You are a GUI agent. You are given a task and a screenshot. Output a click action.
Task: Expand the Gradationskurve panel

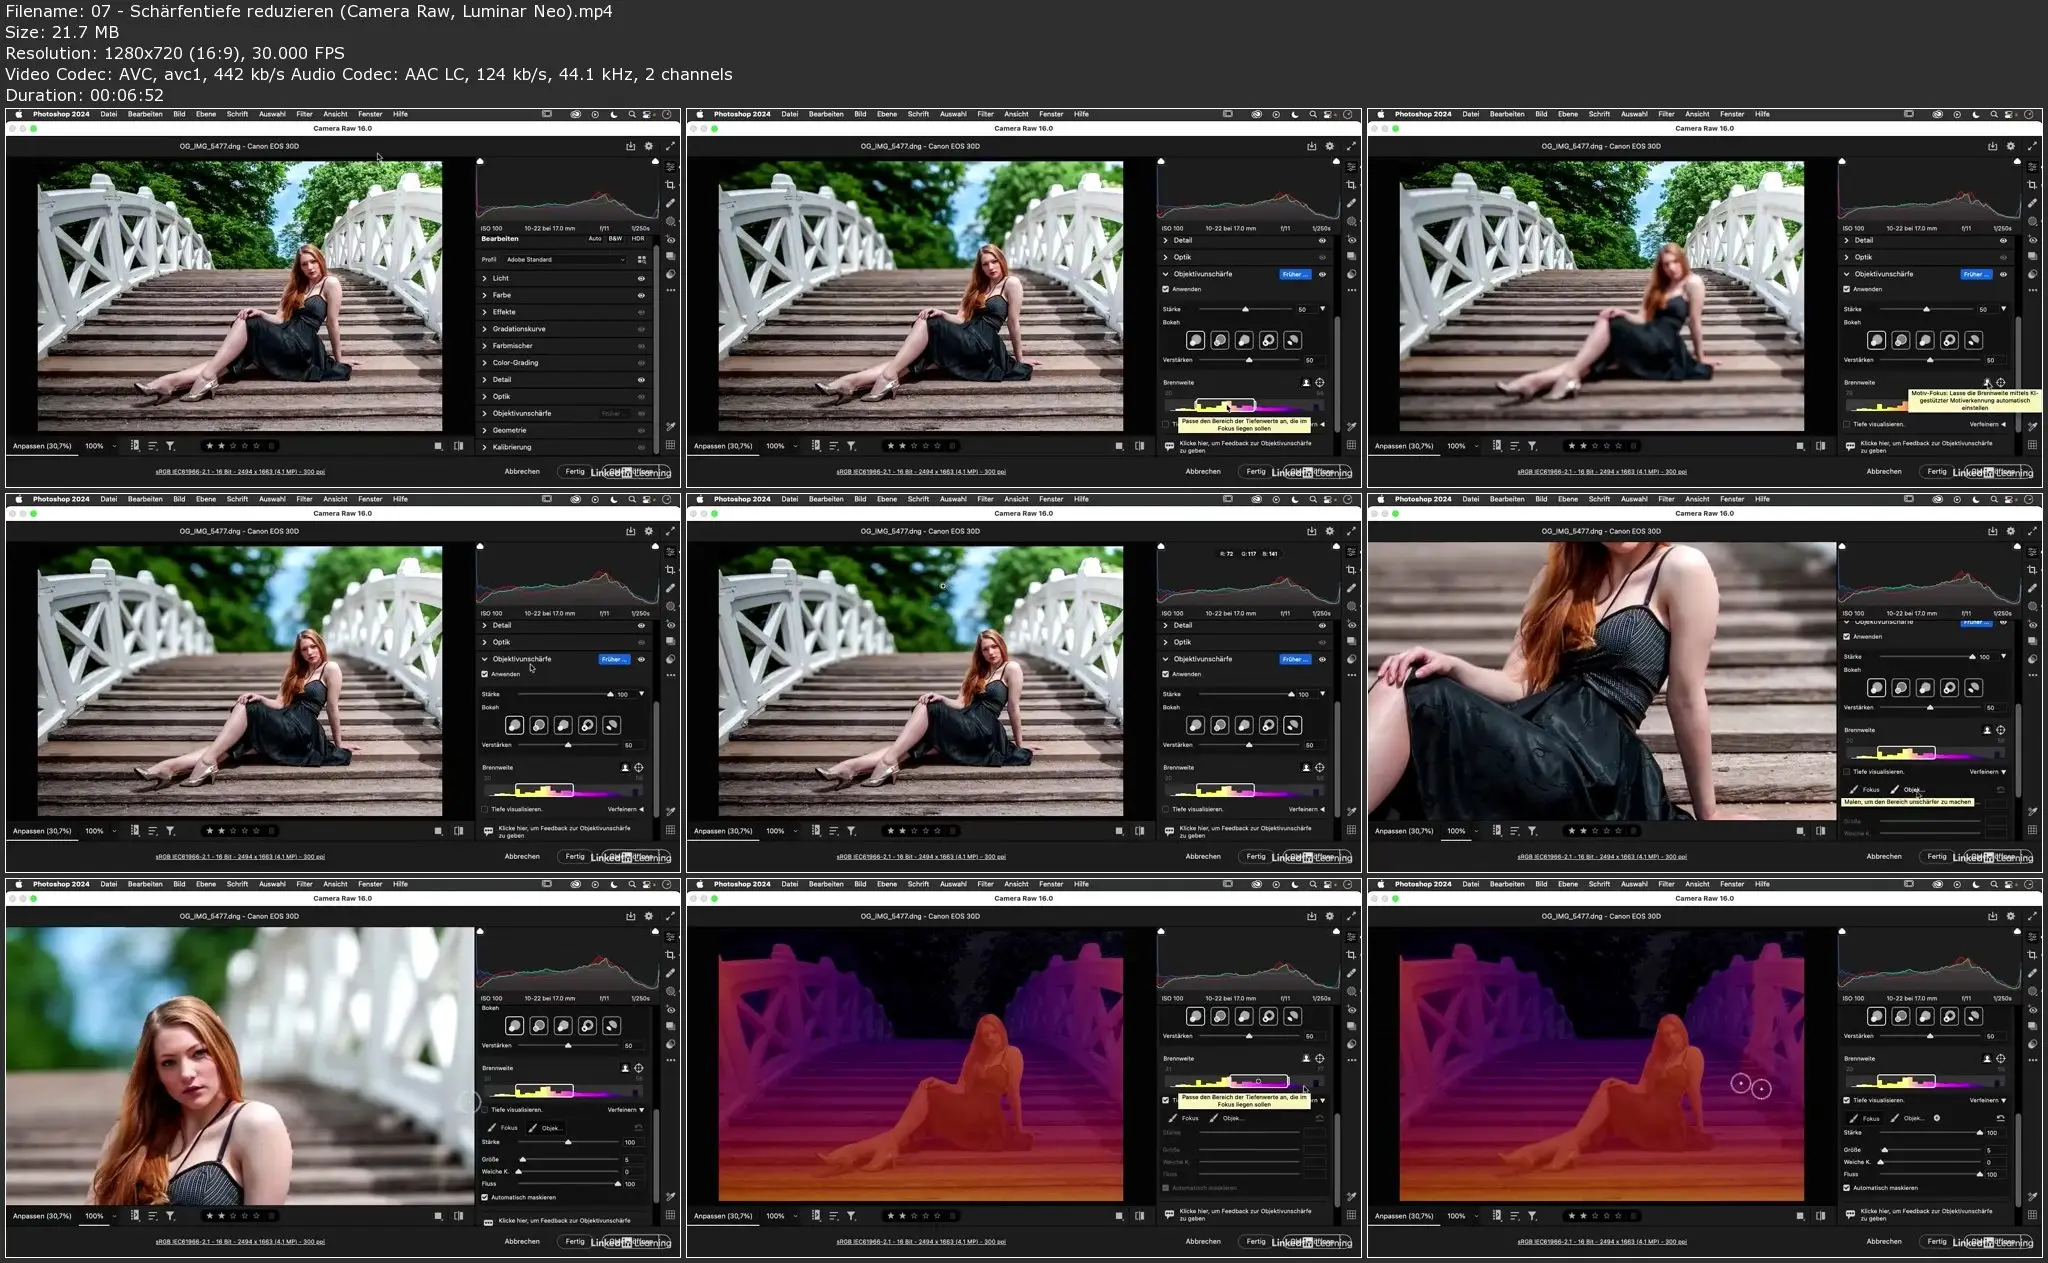[518, 329]
